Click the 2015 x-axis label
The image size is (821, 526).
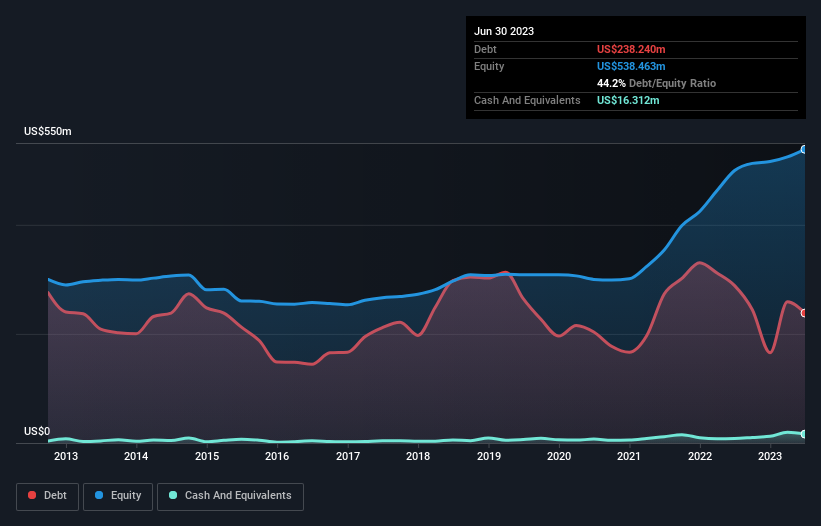(207, 456)
